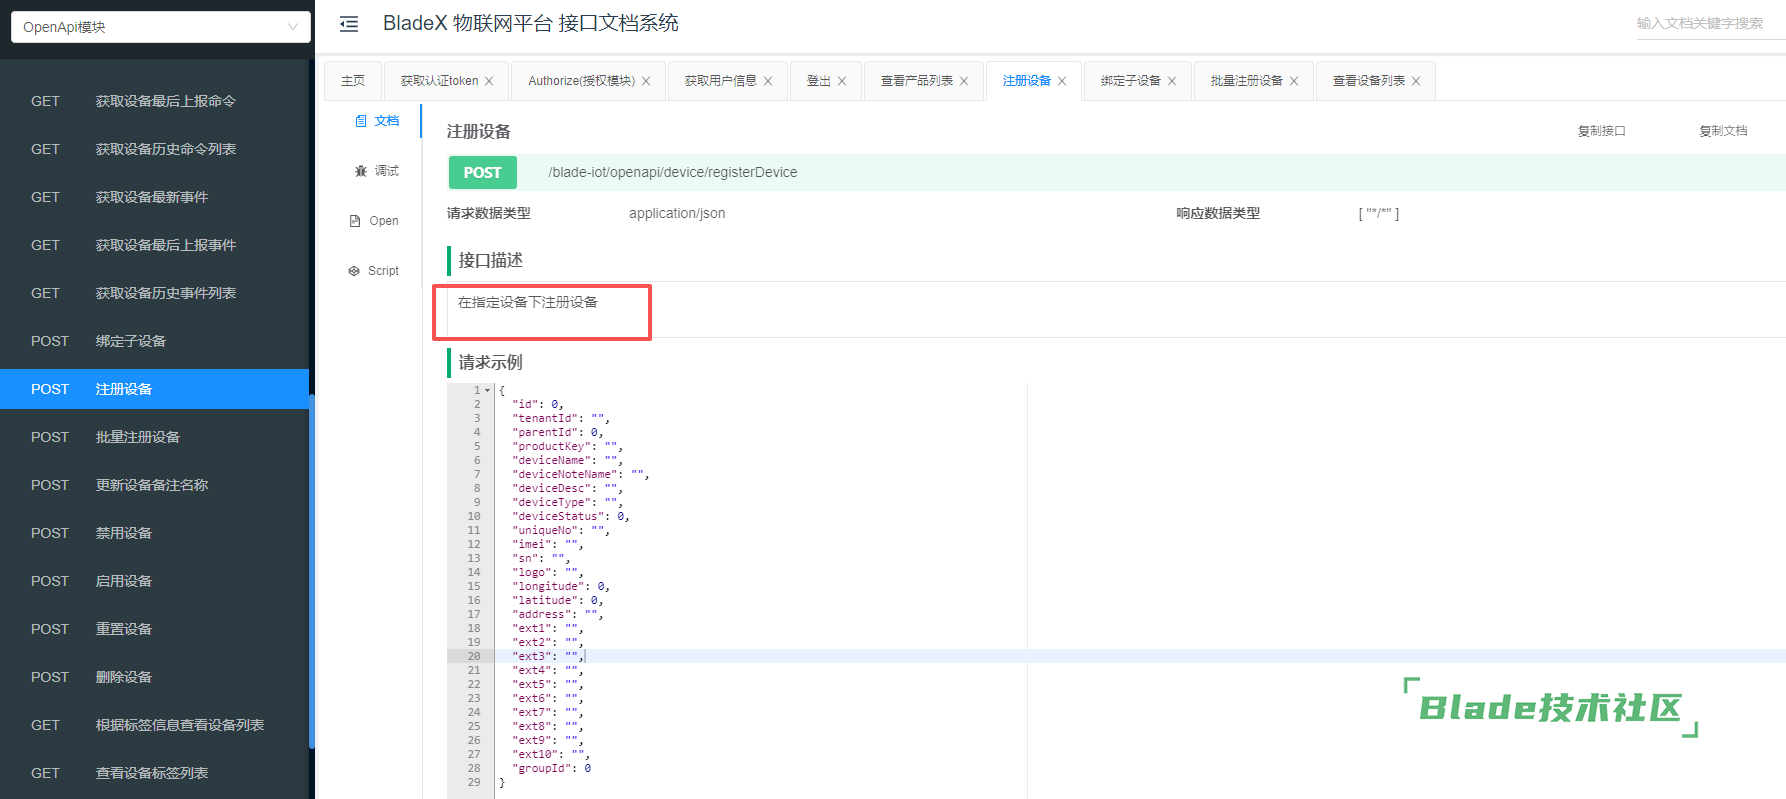
Task: Click the 复制接口 button
Action: click(x=1601, y=131)
